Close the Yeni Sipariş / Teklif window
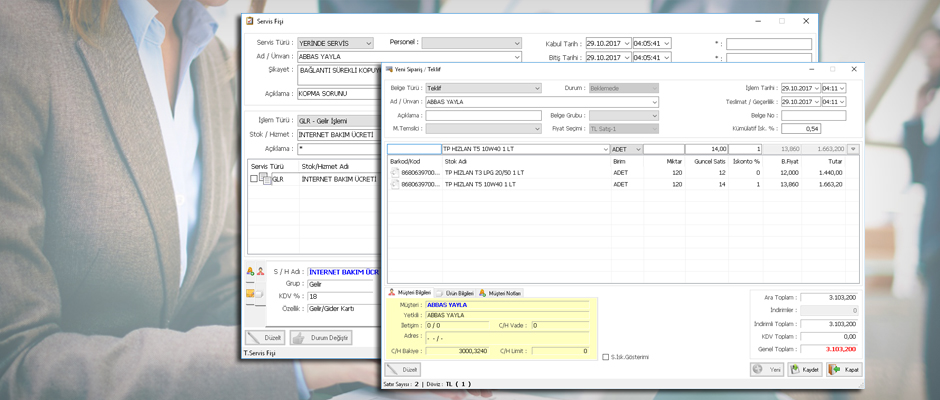Image resolution: width=940 pixels, height=400 pixels. [853, 69]
